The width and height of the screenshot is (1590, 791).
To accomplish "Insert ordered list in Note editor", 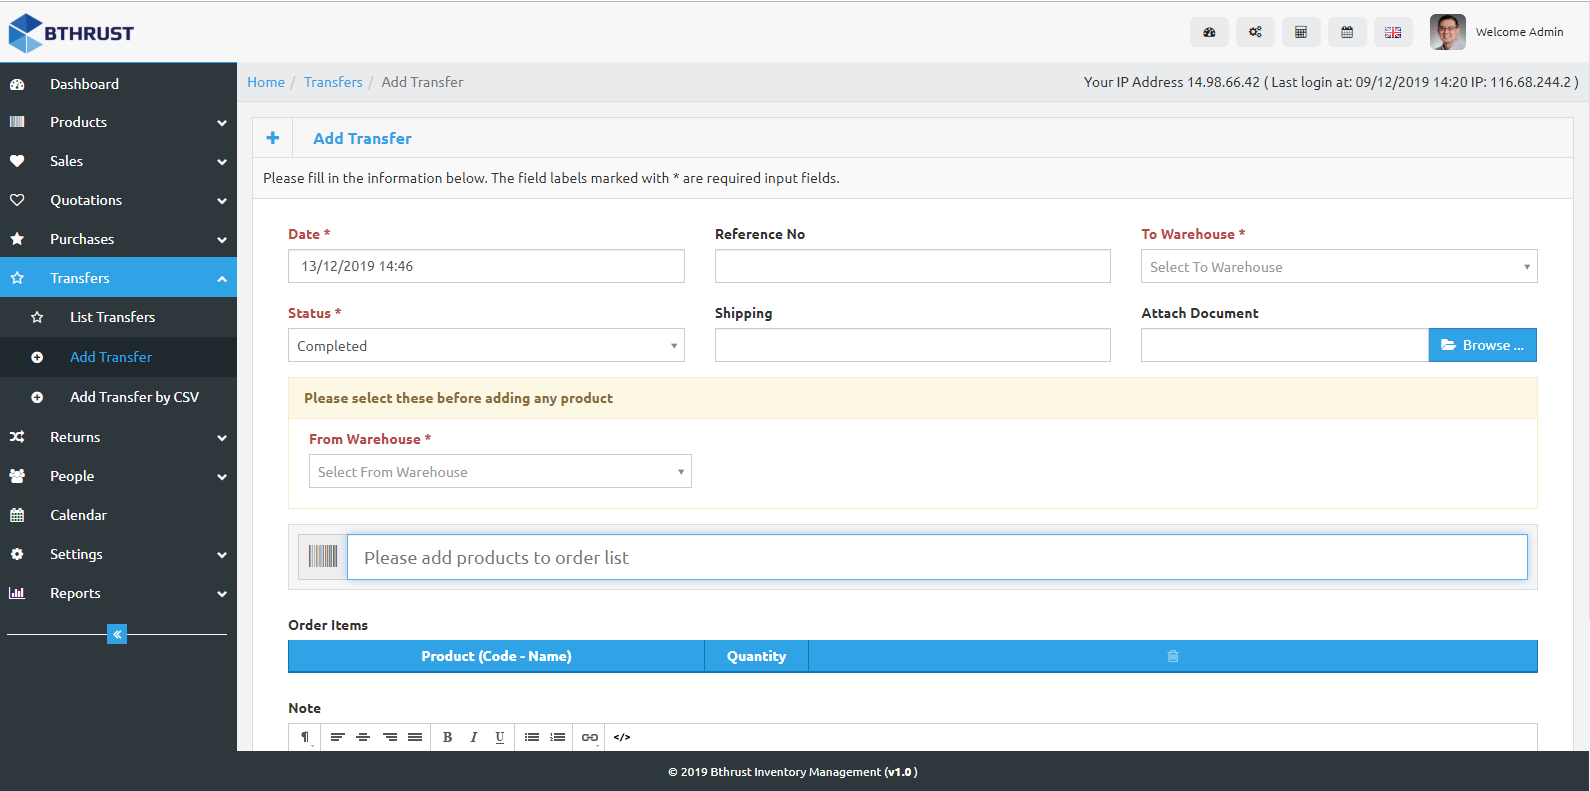I will click(558, 737).
